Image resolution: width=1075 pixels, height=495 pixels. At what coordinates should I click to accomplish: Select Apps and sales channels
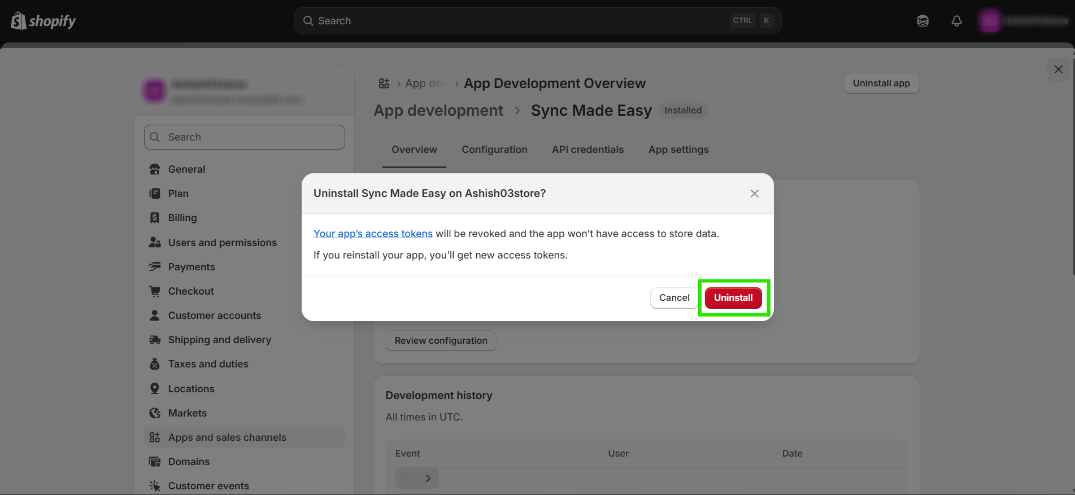point(244,437)
